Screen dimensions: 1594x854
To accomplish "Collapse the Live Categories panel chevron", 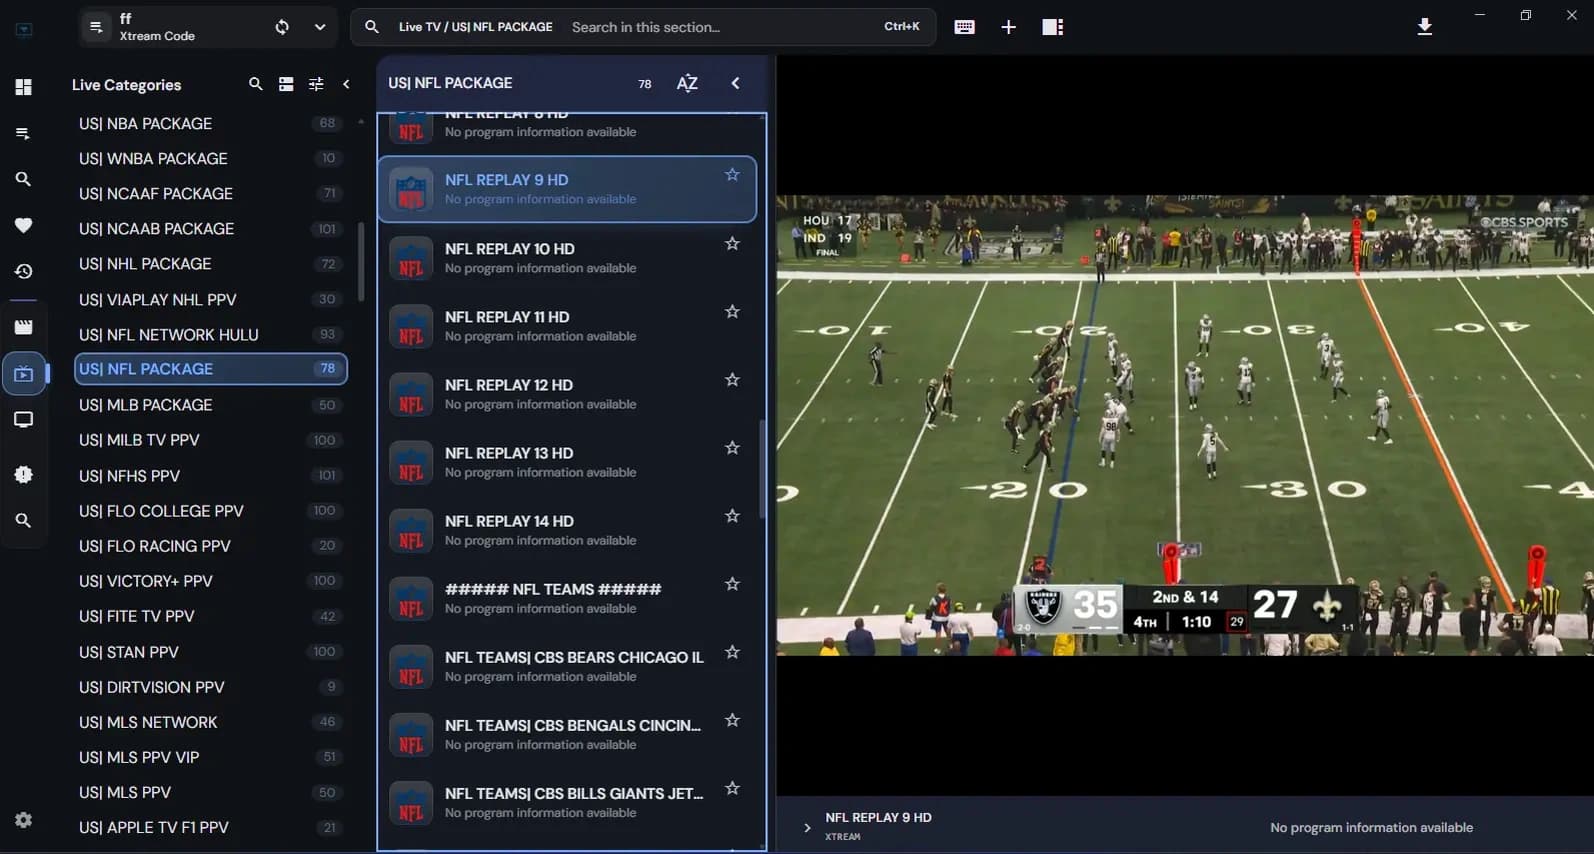I will click(x=346, y=84).
